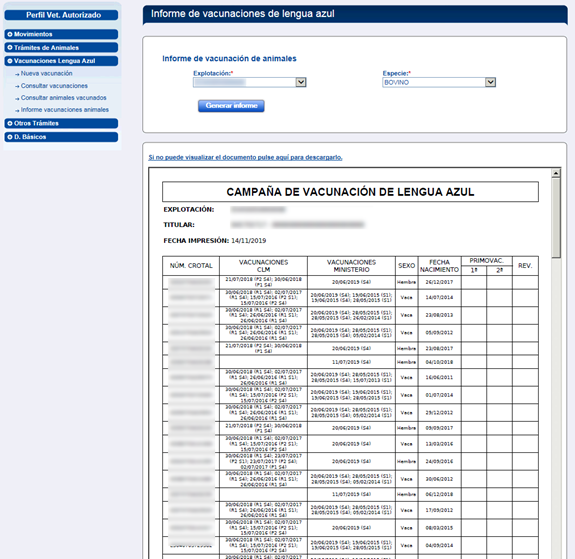Click the birth date 24/09/2016 cell
This screenshot has width=575, height=559.
tap(439, 461)
